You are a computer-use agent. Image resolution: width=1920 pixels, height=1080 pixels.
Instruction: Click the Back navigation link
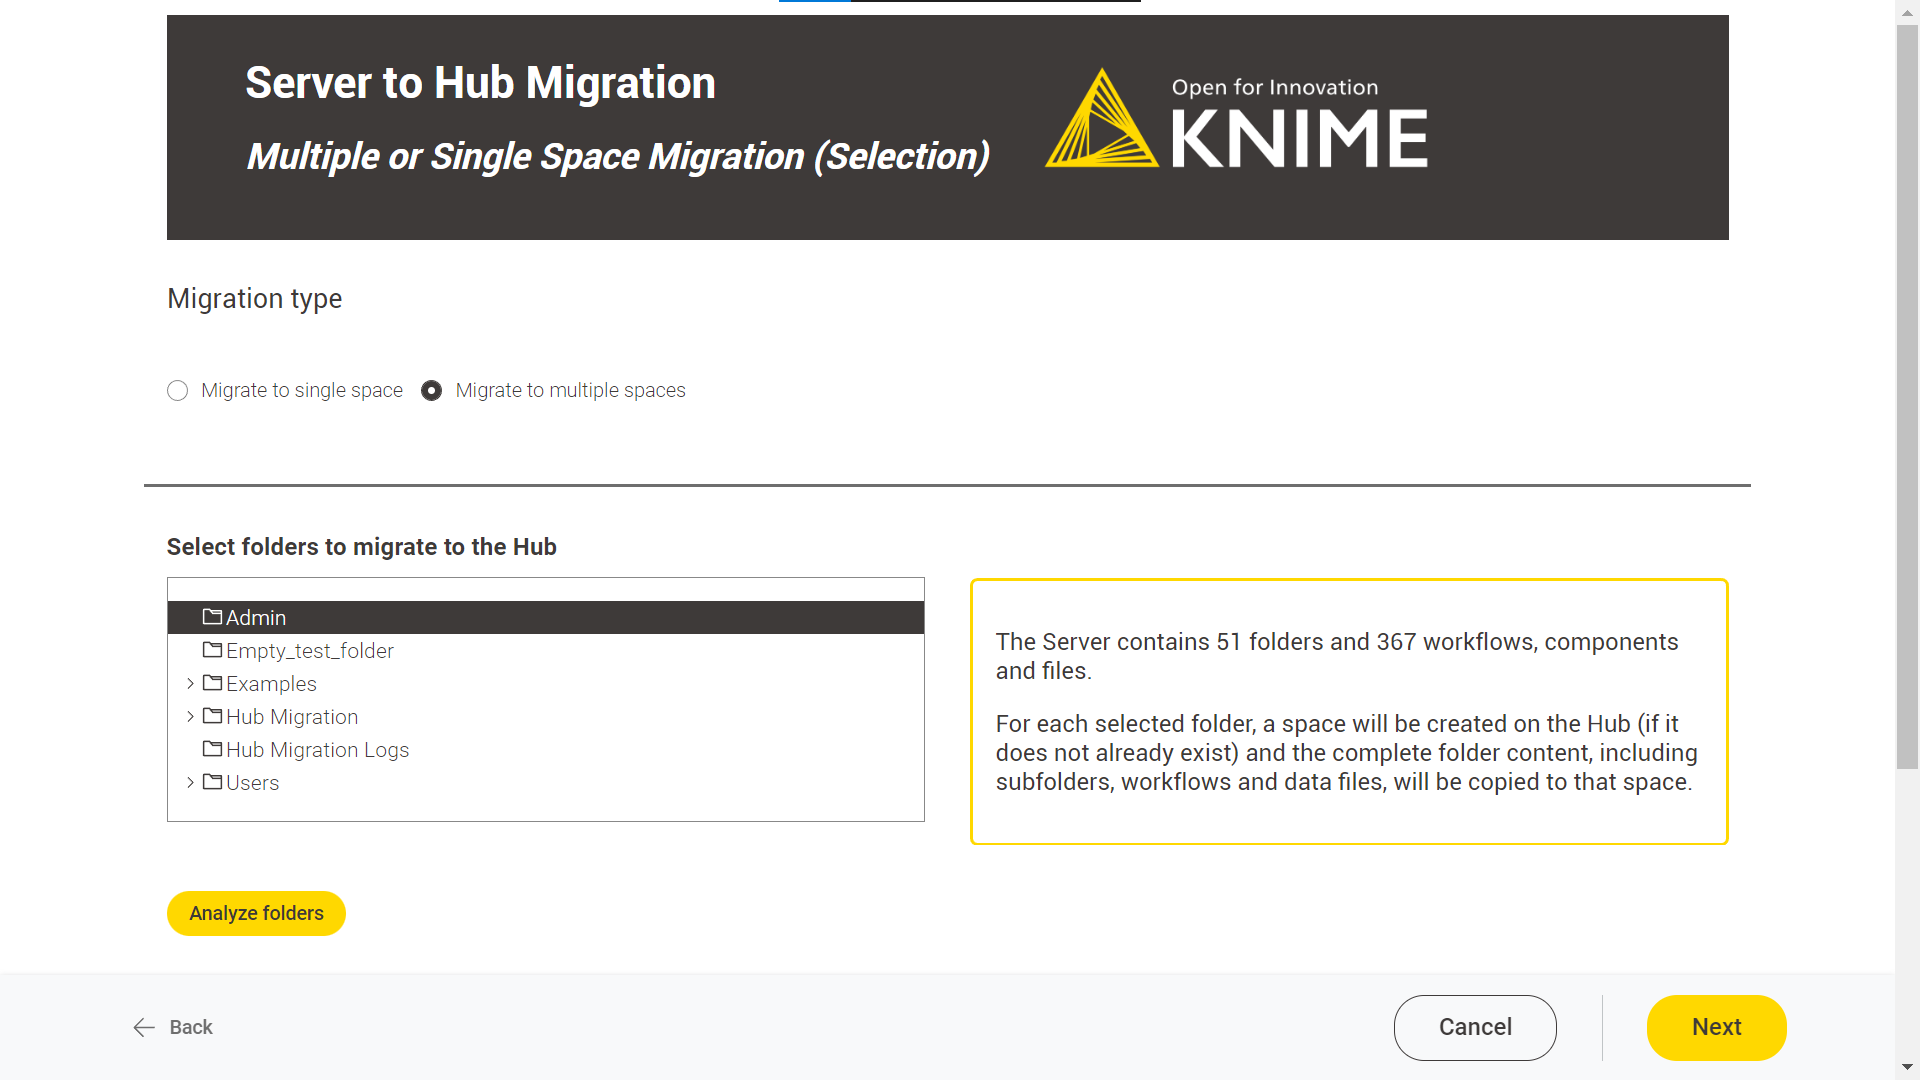click(x=170, y=1027)
